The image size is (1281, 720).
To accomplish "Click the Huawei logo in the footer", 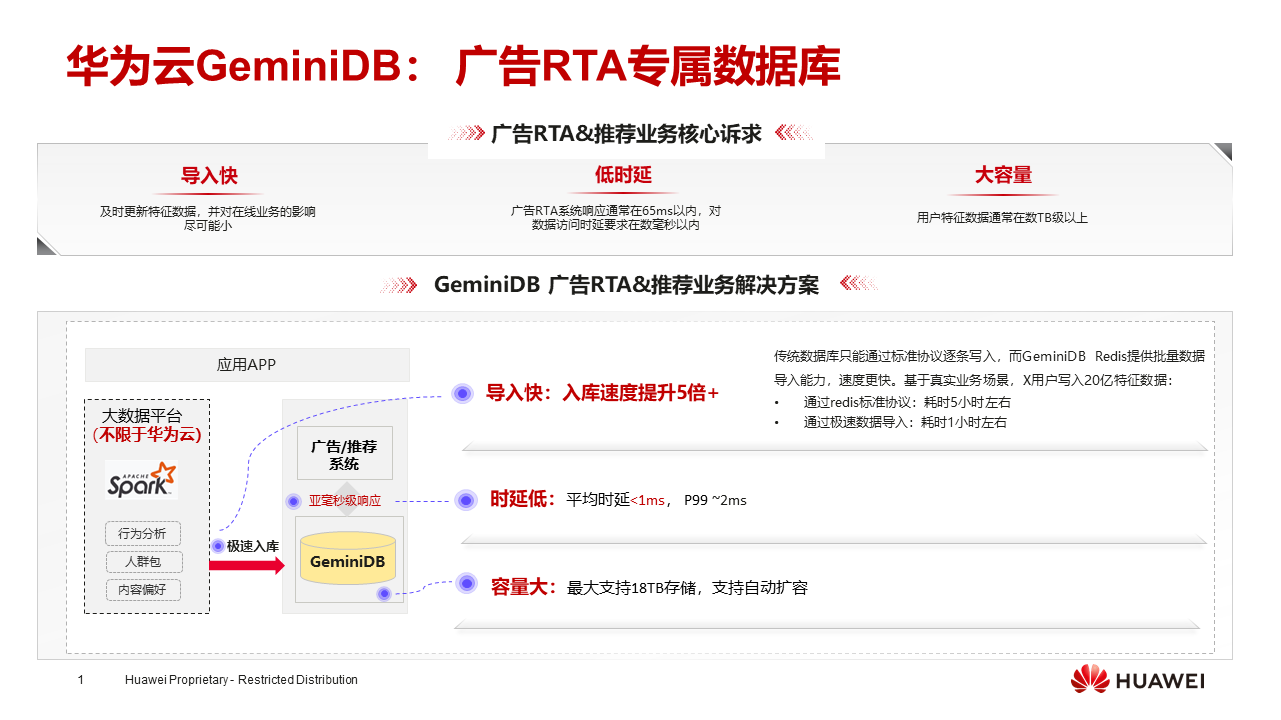I will 1138,680.
